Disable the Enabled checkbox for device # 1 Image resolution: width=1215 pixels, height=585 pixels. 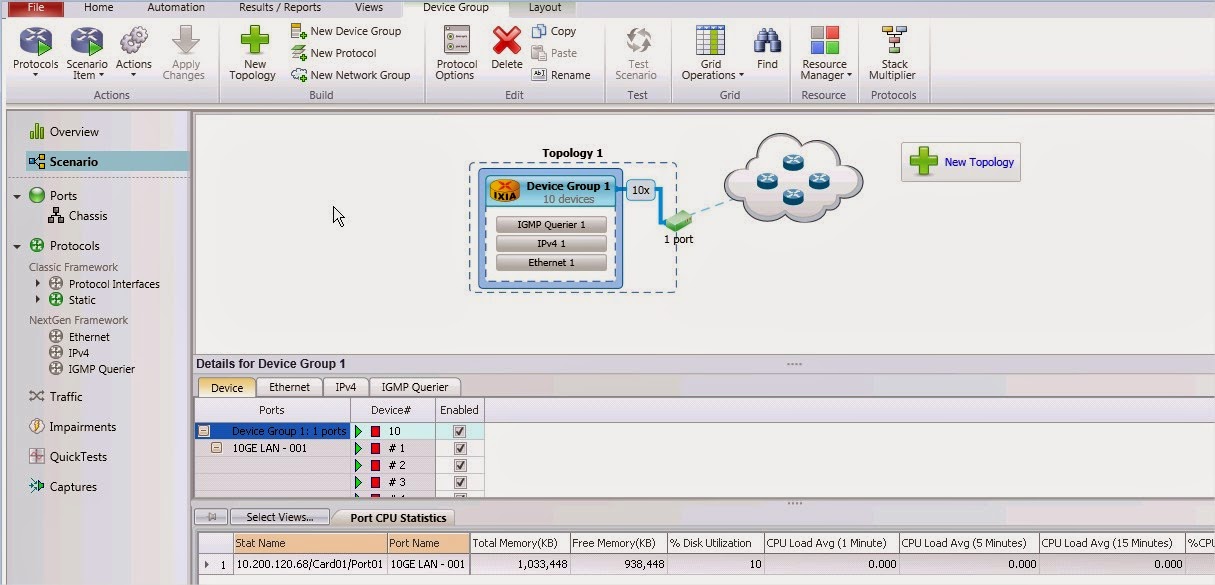click(459, 448)
